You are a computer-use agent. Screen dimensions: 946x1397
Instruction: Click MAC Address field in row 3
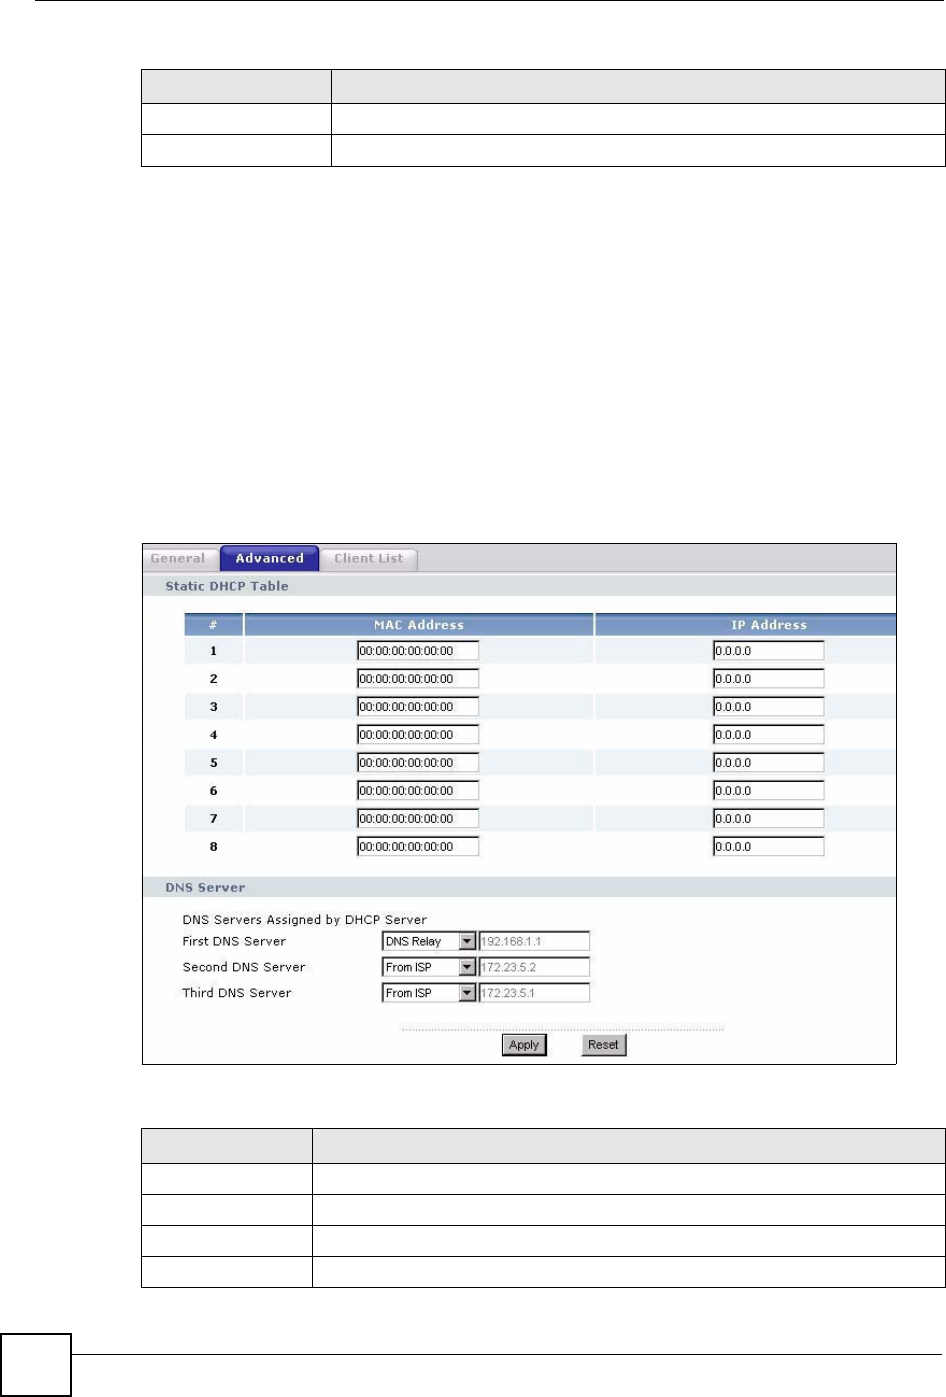(418, 707)
